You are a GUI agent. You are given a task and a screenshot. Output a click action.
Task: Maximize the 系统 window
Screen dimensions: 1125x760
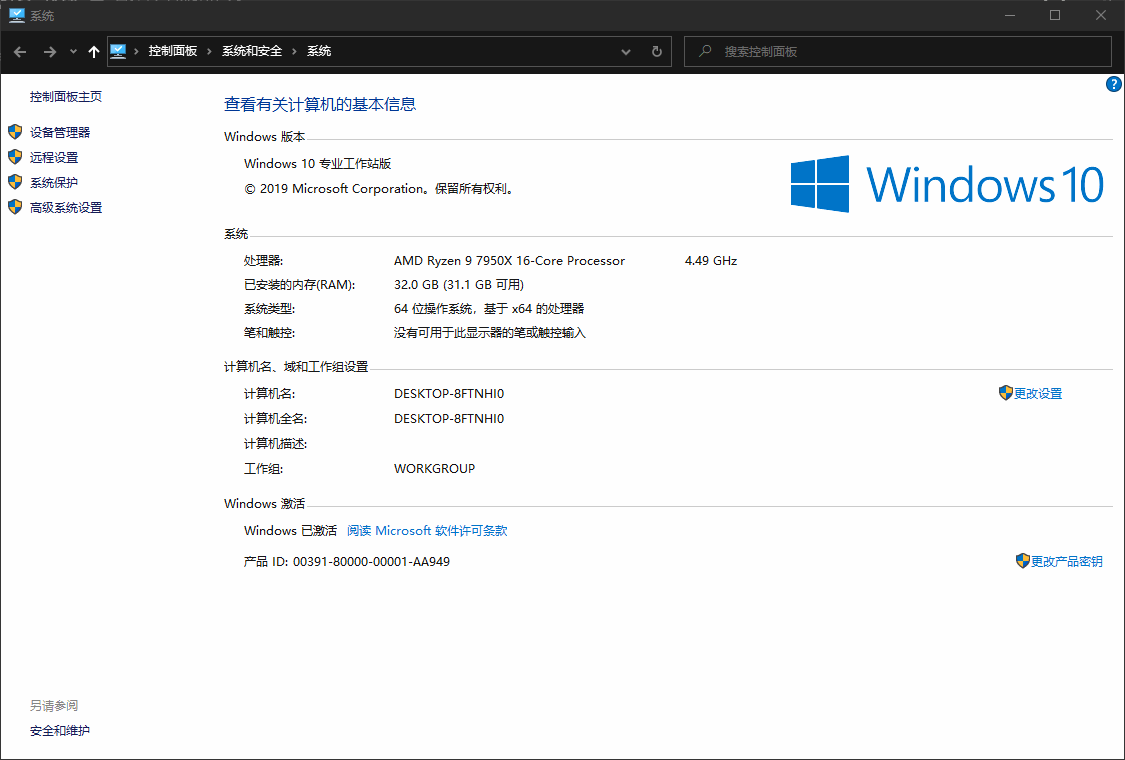(1055, 15)
